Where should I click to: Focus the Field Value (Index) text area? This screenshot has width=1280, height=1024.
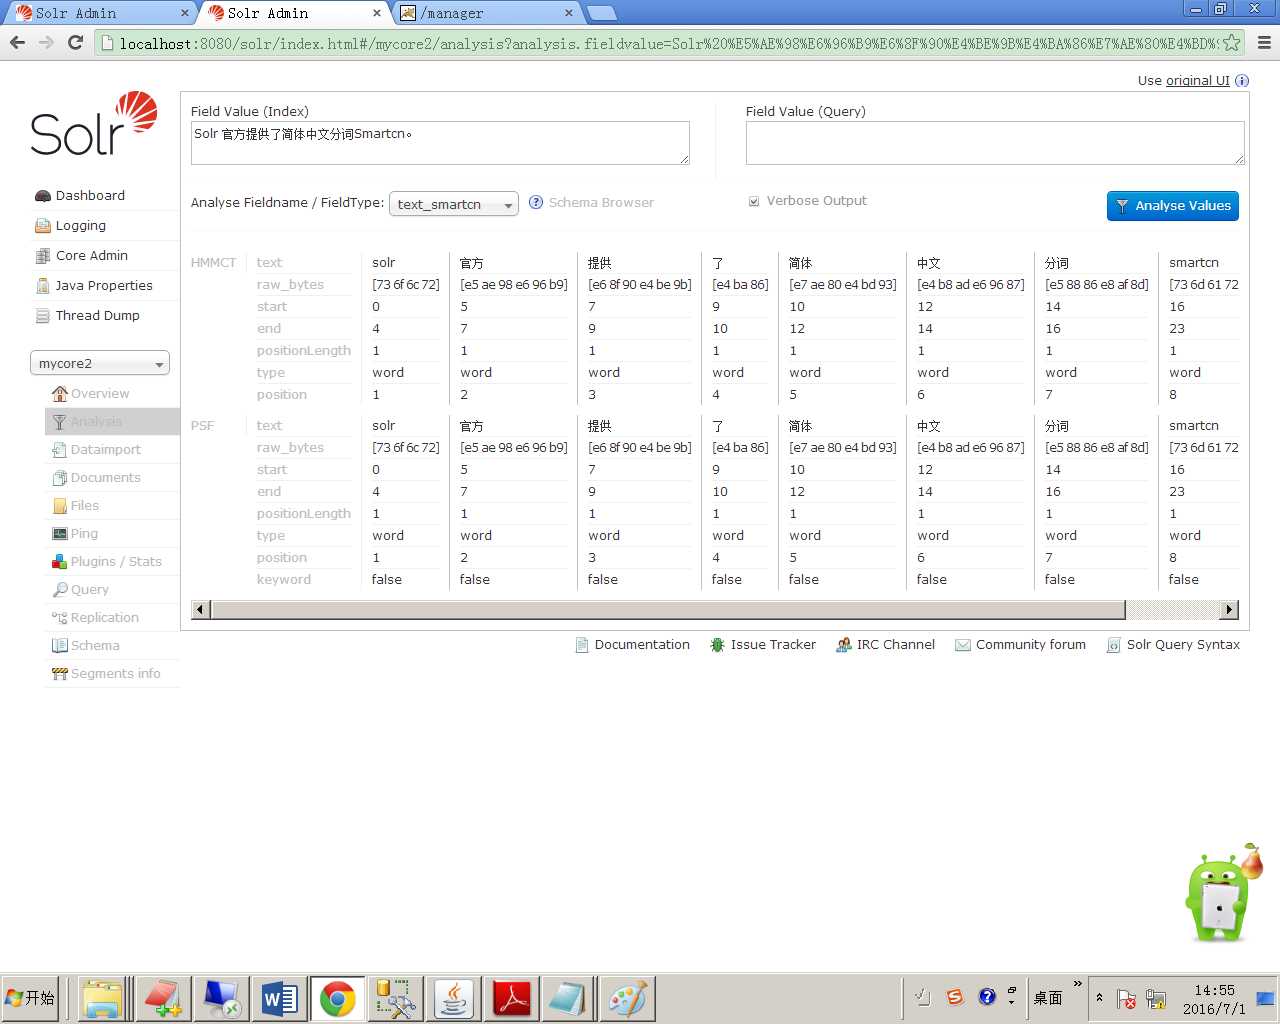pos(440,143)
